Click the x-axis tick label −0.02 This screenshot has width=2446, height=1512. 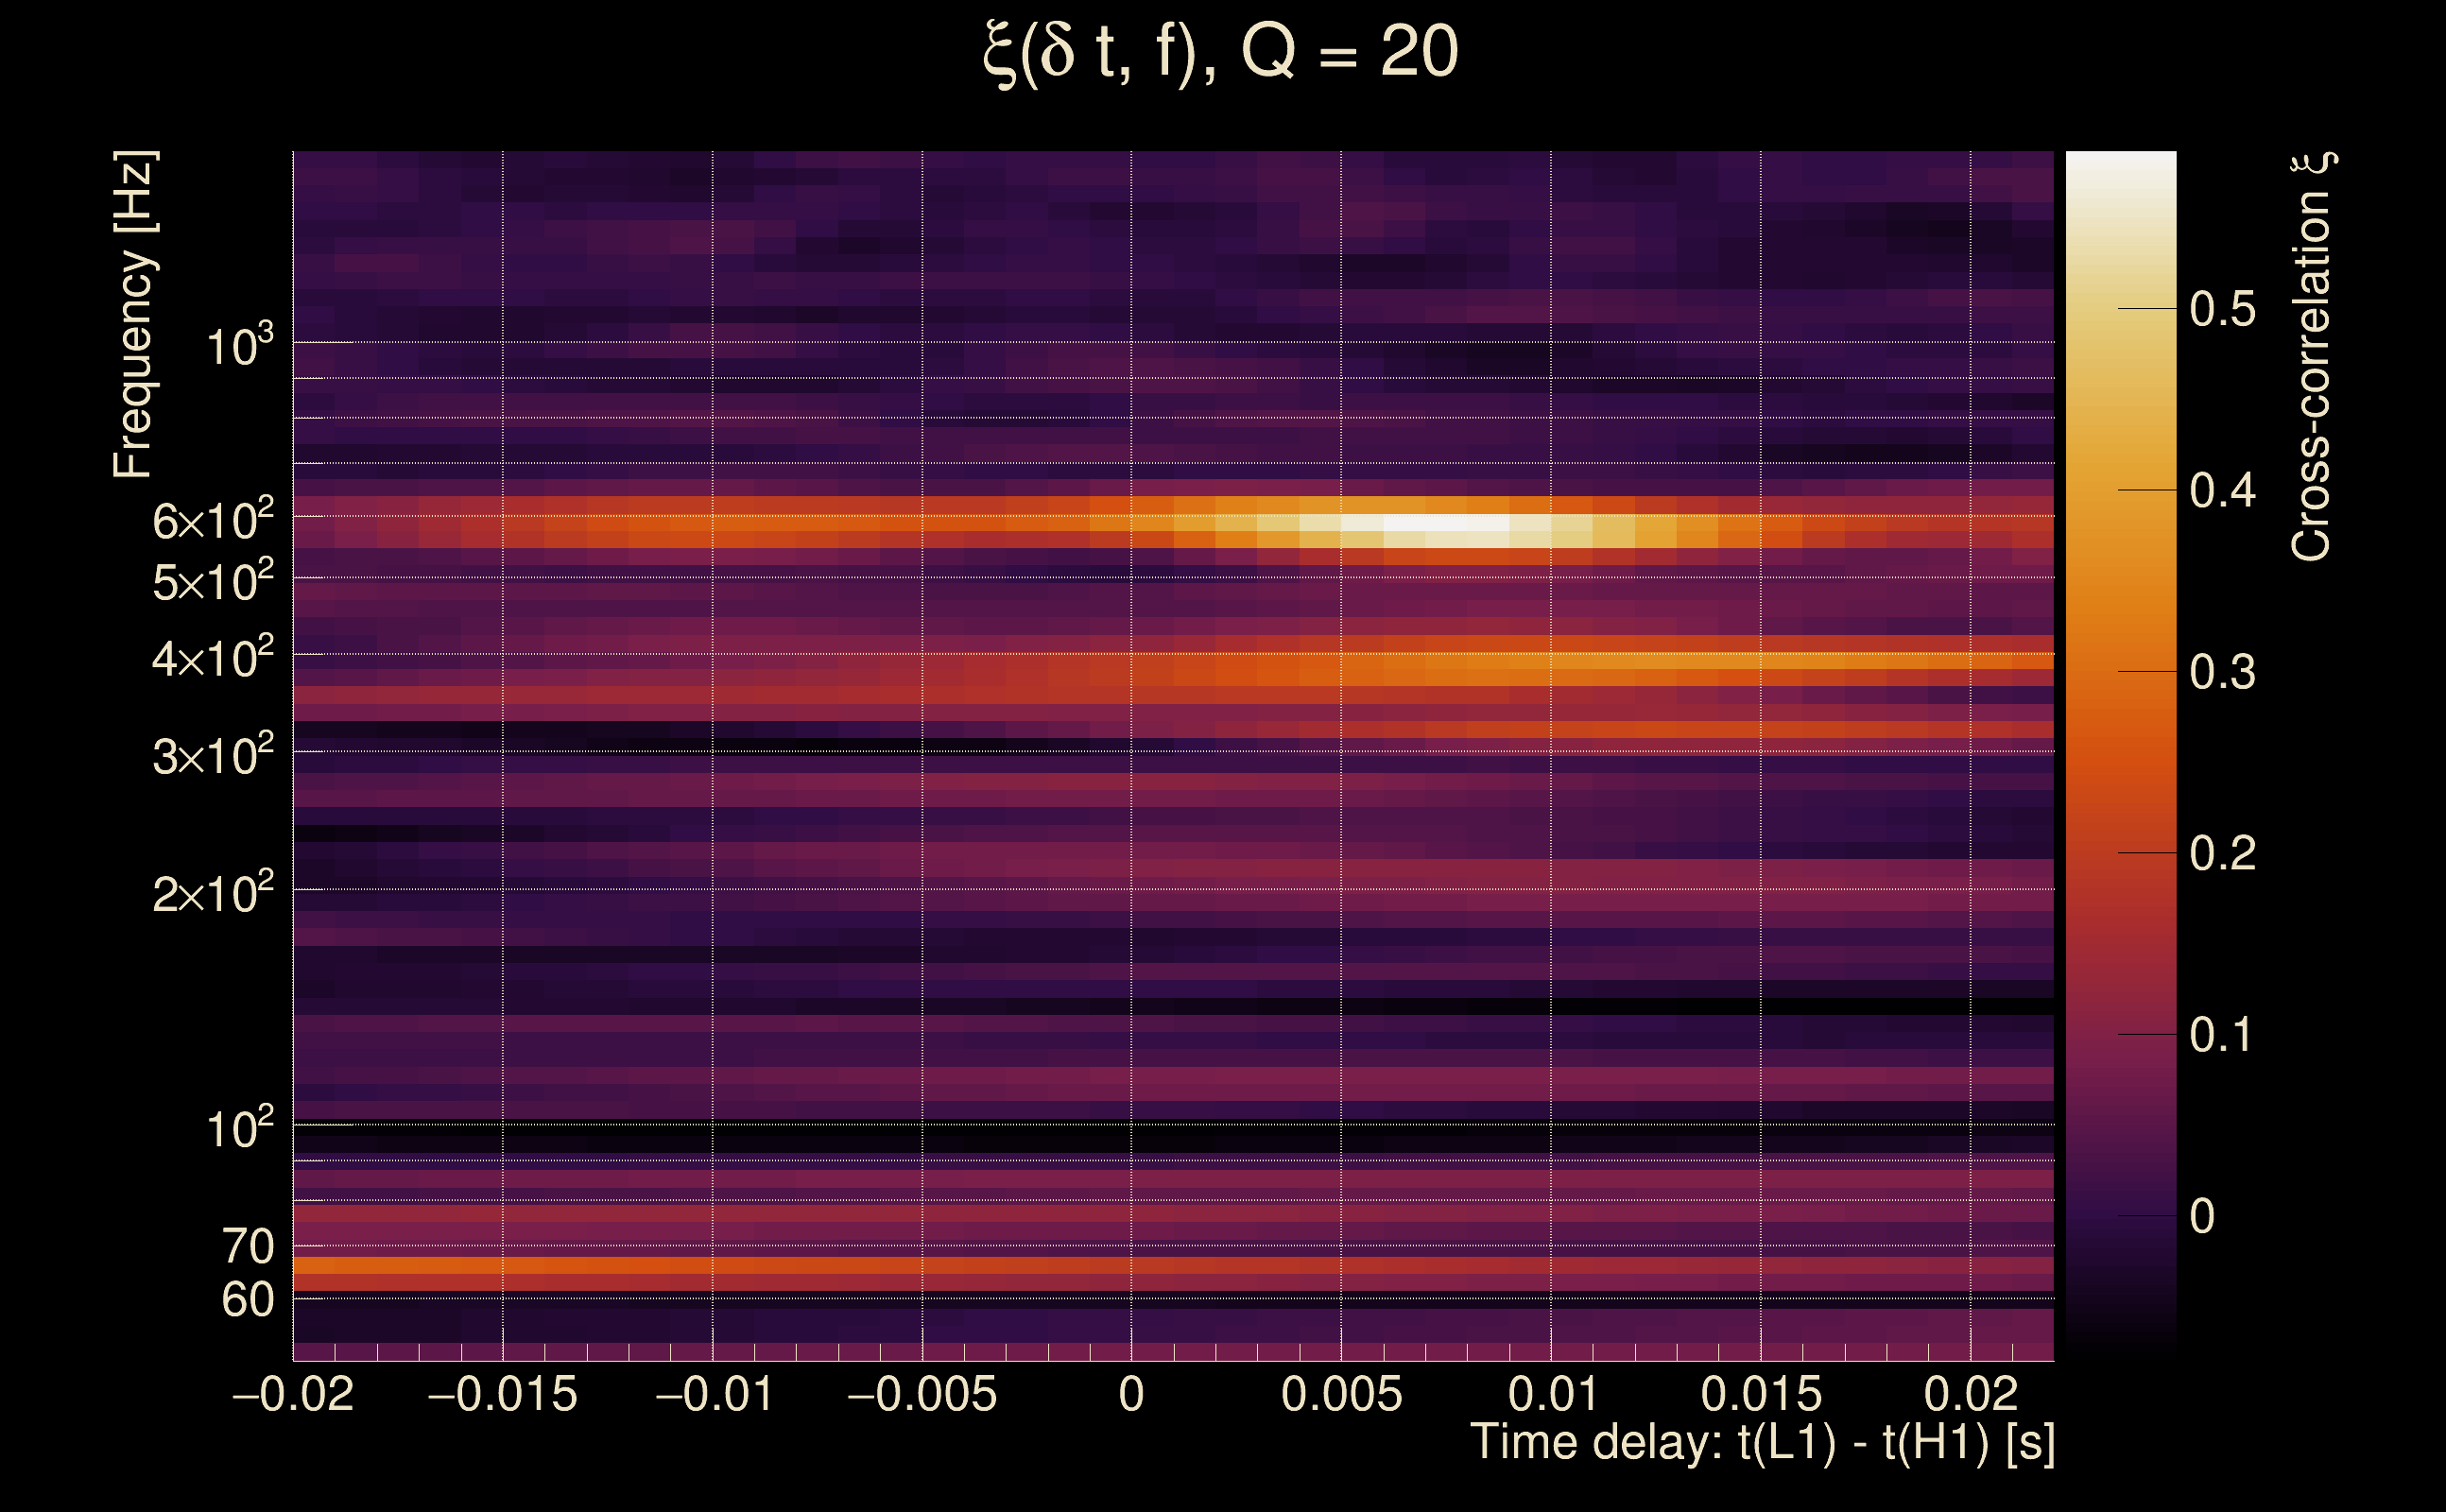click(x=293, y=1395)
